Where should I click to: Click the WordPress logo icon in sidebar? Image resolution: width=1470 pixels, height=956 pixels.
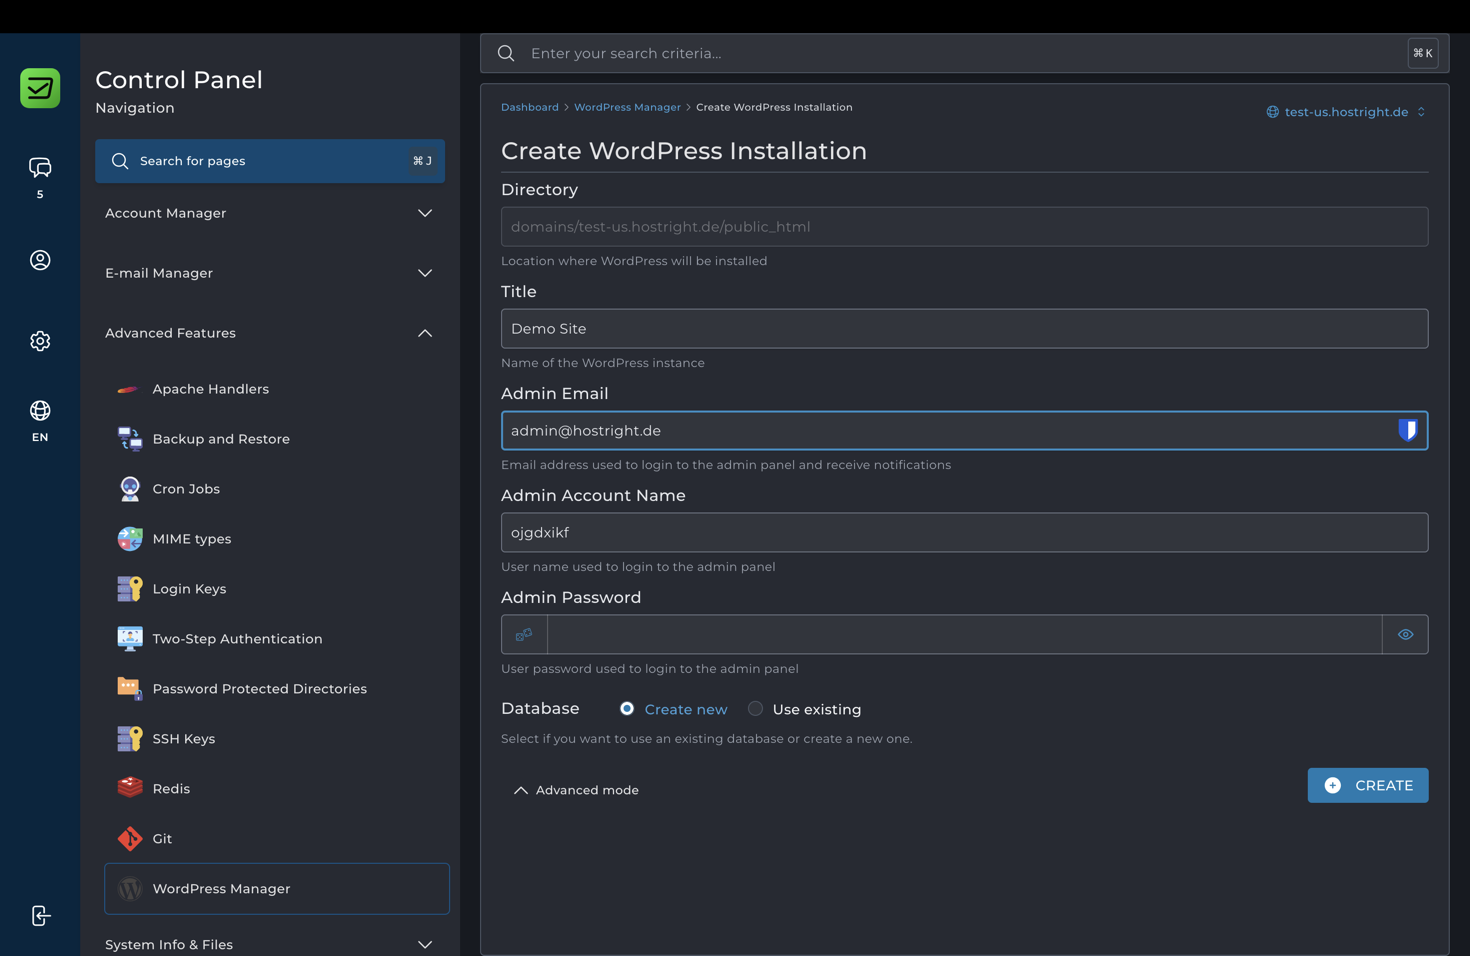pyautogui.click(x=129, y=889)
